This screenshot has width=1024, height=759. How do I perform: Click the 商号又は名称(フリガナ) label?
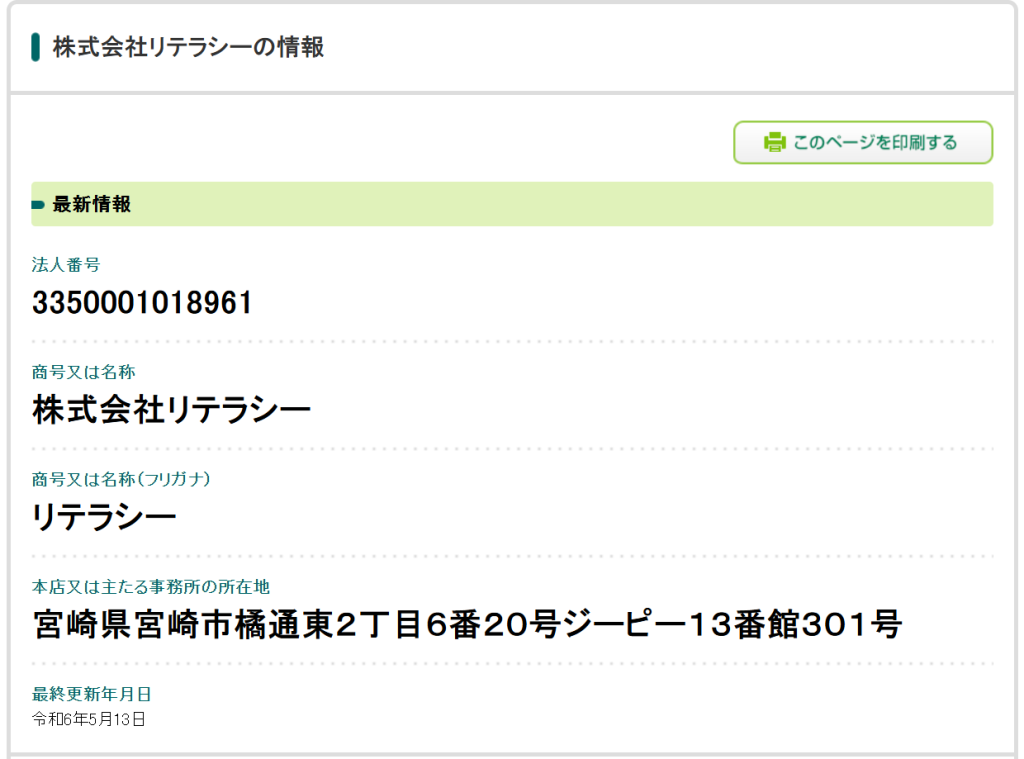point(121,479)
